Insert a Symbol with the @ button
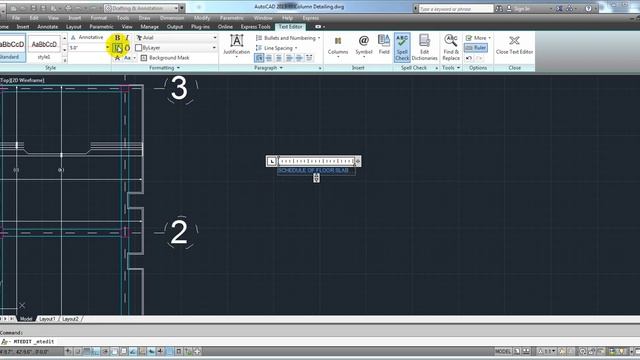The image size is (640, 360). tap(364, 45)
